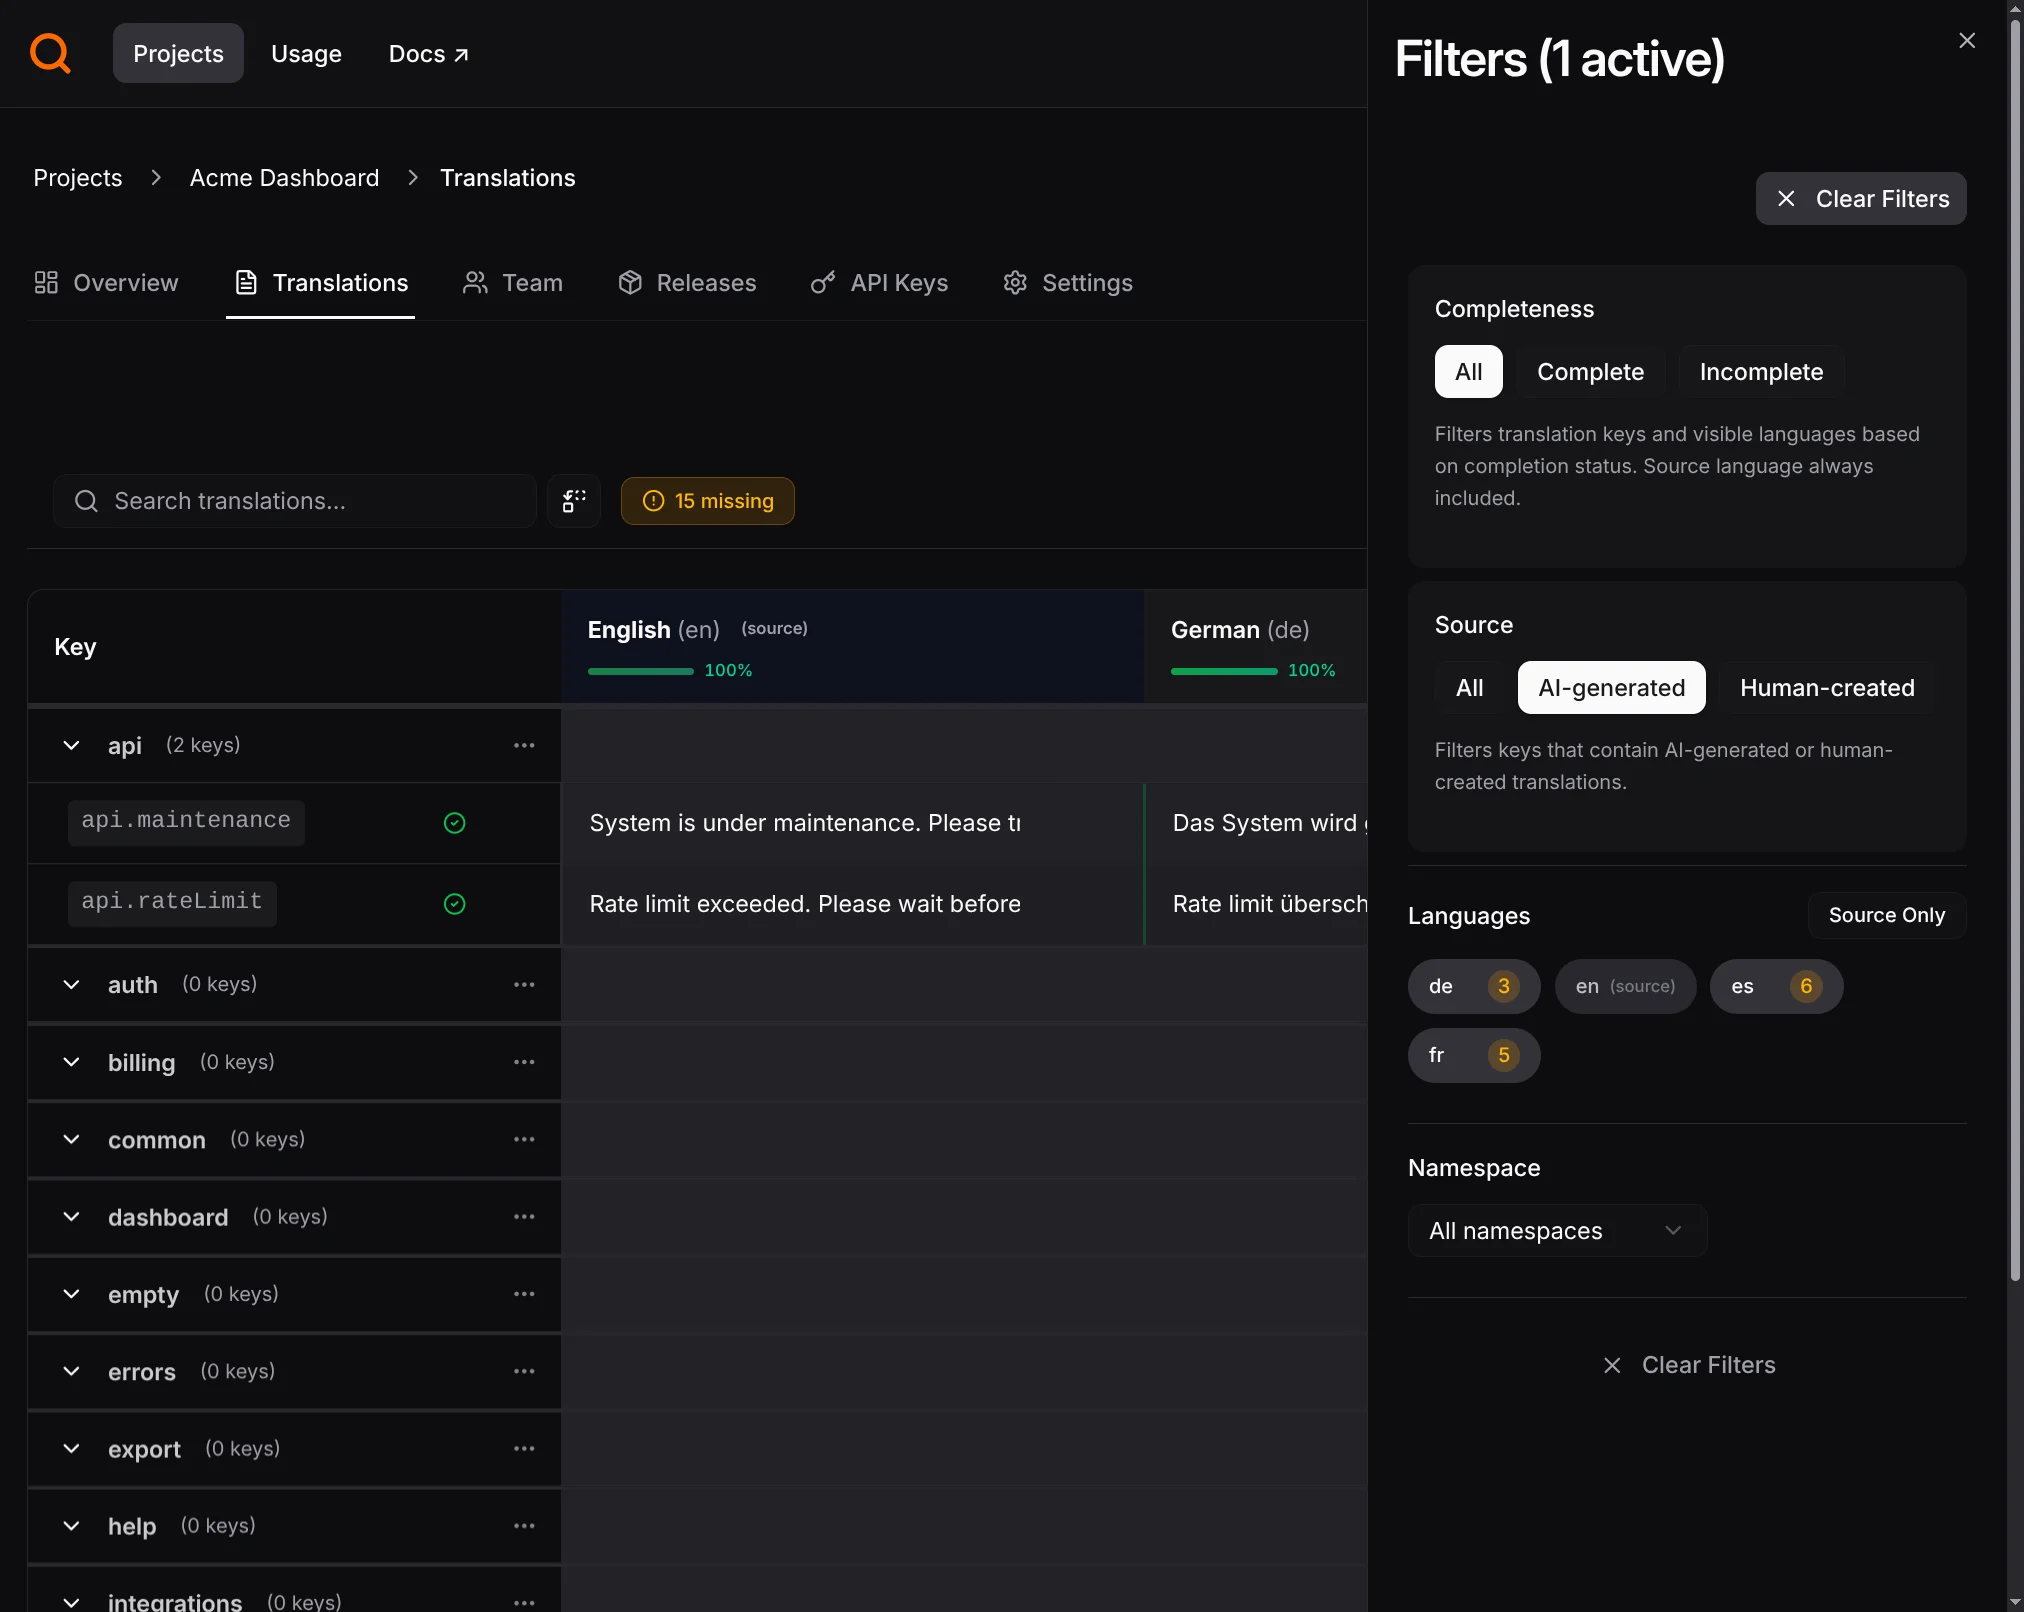Open the Docs external link

click(427, 53)
